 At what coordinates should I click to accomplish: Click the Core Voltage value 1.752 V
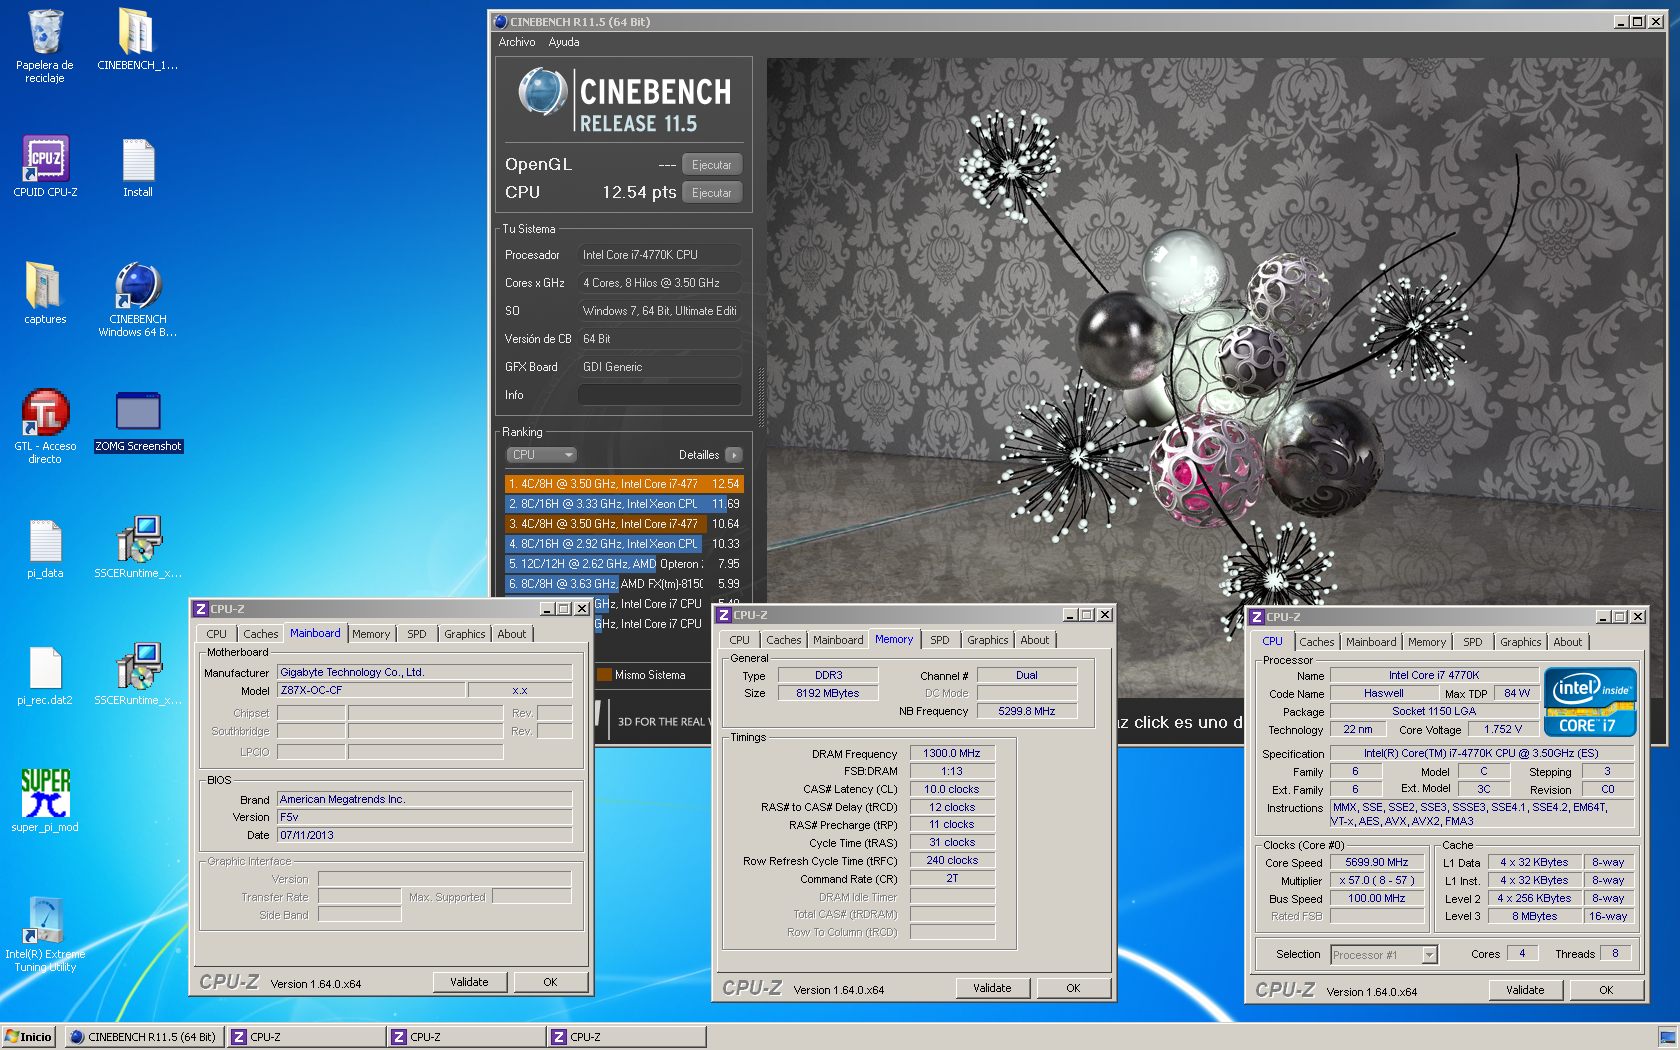click(1503, 729)
